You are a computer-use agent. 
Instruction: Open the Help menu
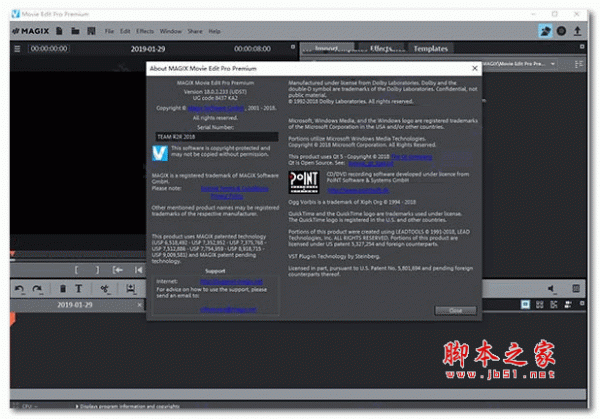point(214,31)
